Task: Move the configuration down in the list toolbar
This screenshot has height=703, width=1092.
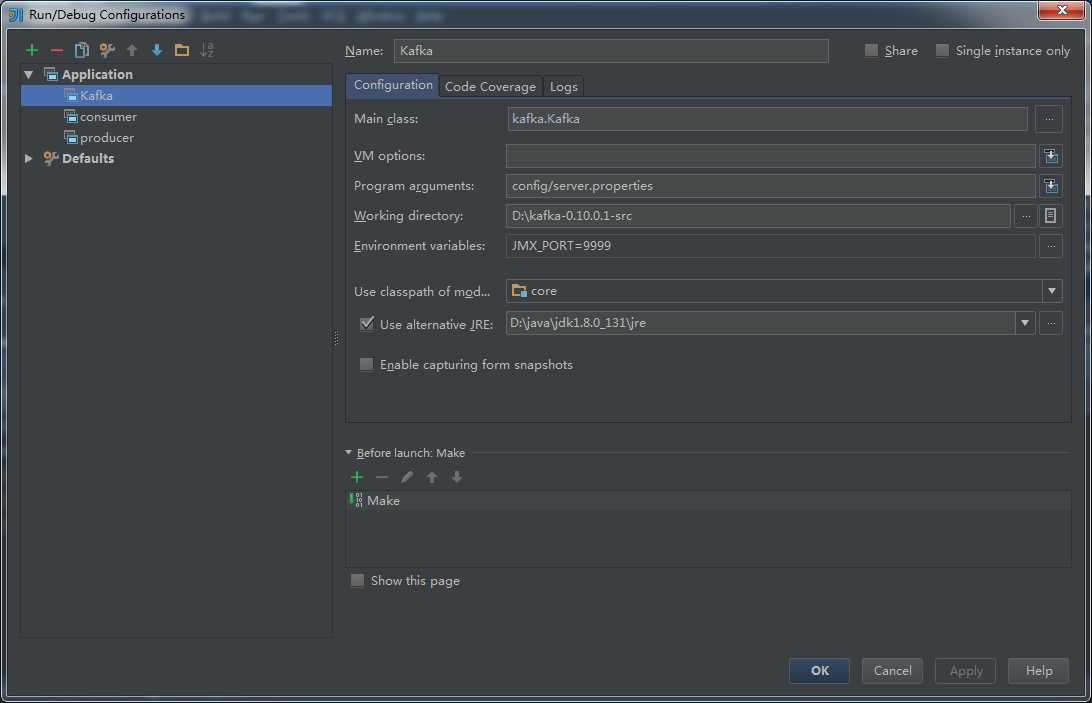Action: [157, 50]
